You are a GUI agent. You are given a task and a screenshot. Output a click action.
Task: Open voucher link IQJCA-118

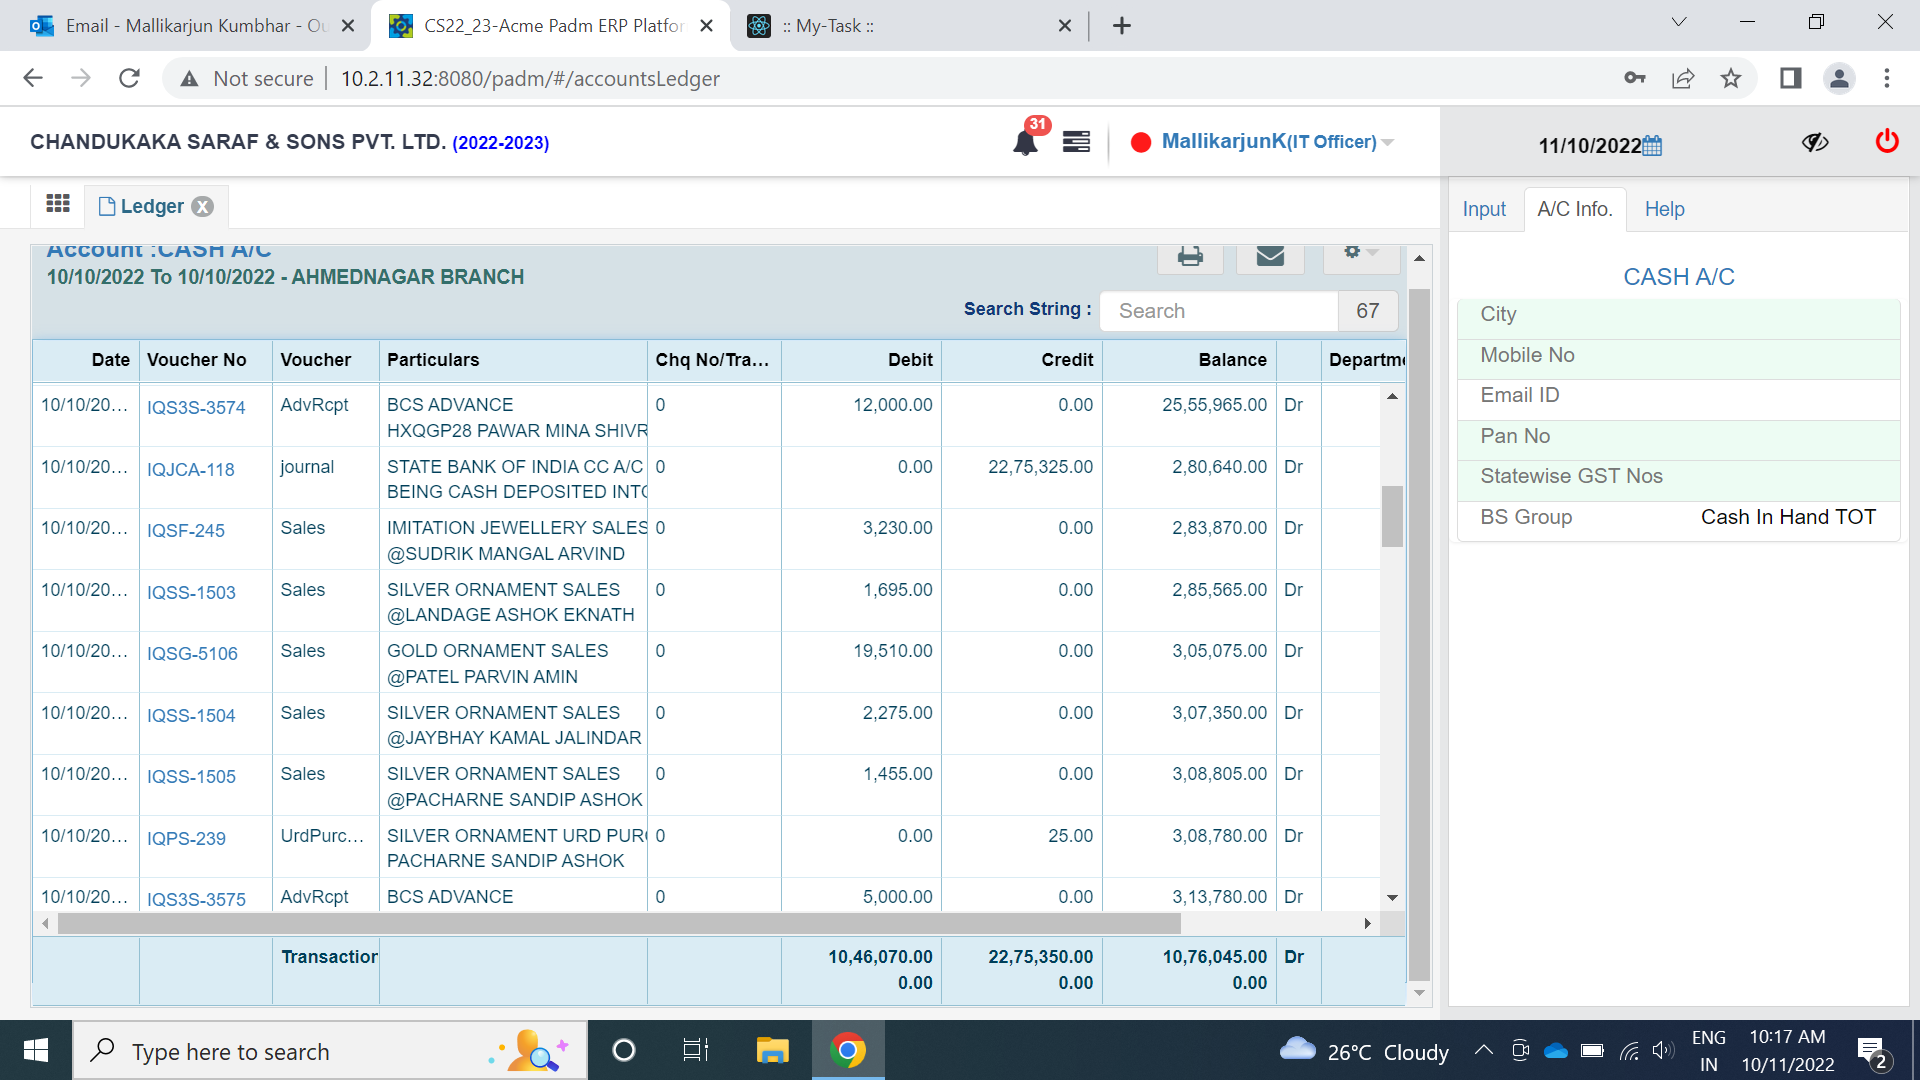[191, 470]
